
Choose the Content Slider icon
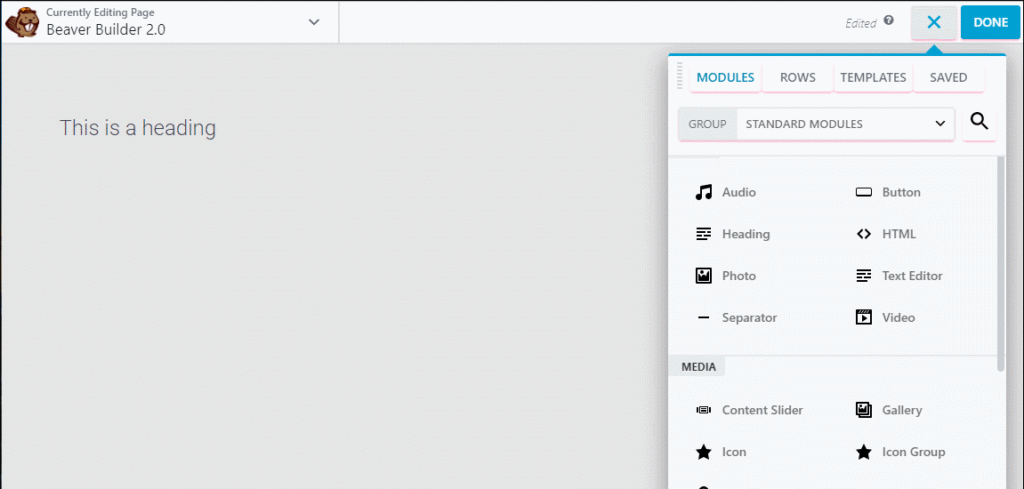tap(703, 410)
